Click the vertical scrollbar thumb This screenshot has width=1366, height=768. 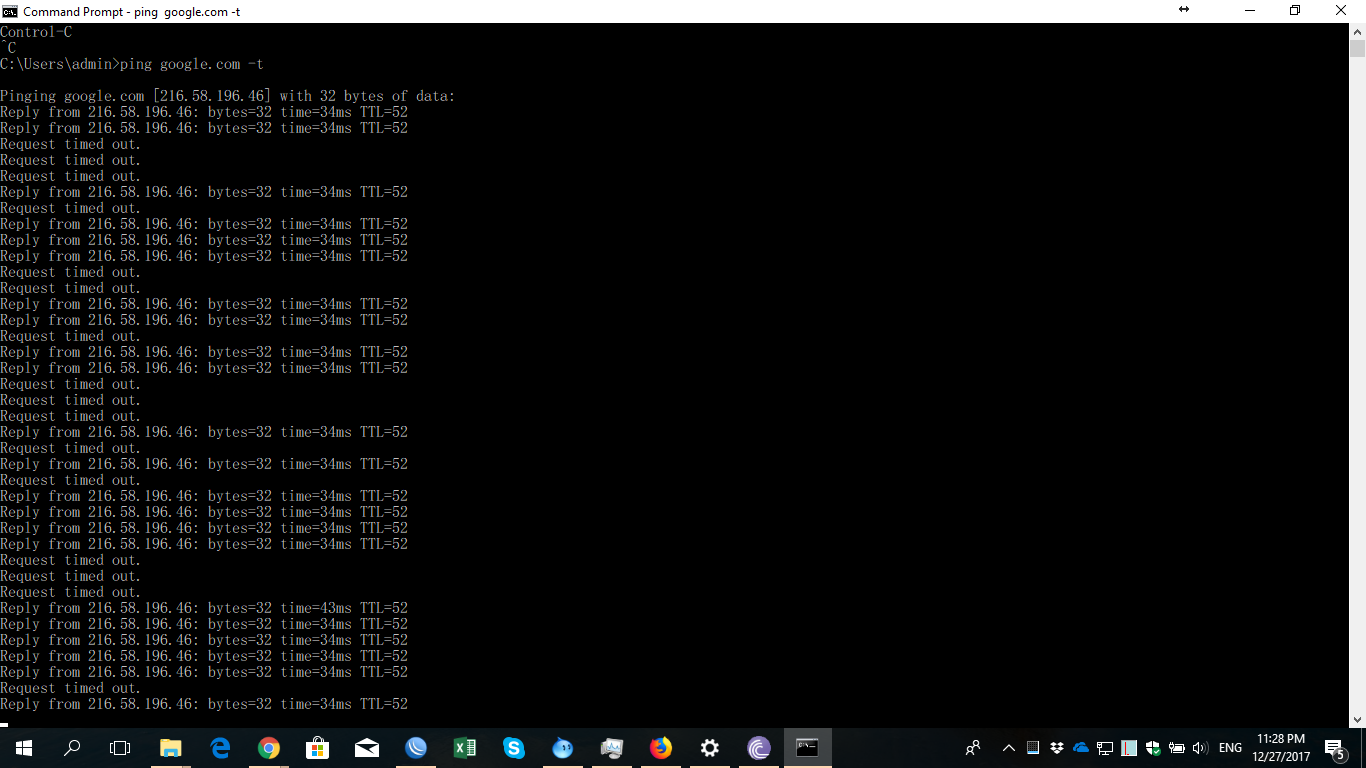(1357, 49)
